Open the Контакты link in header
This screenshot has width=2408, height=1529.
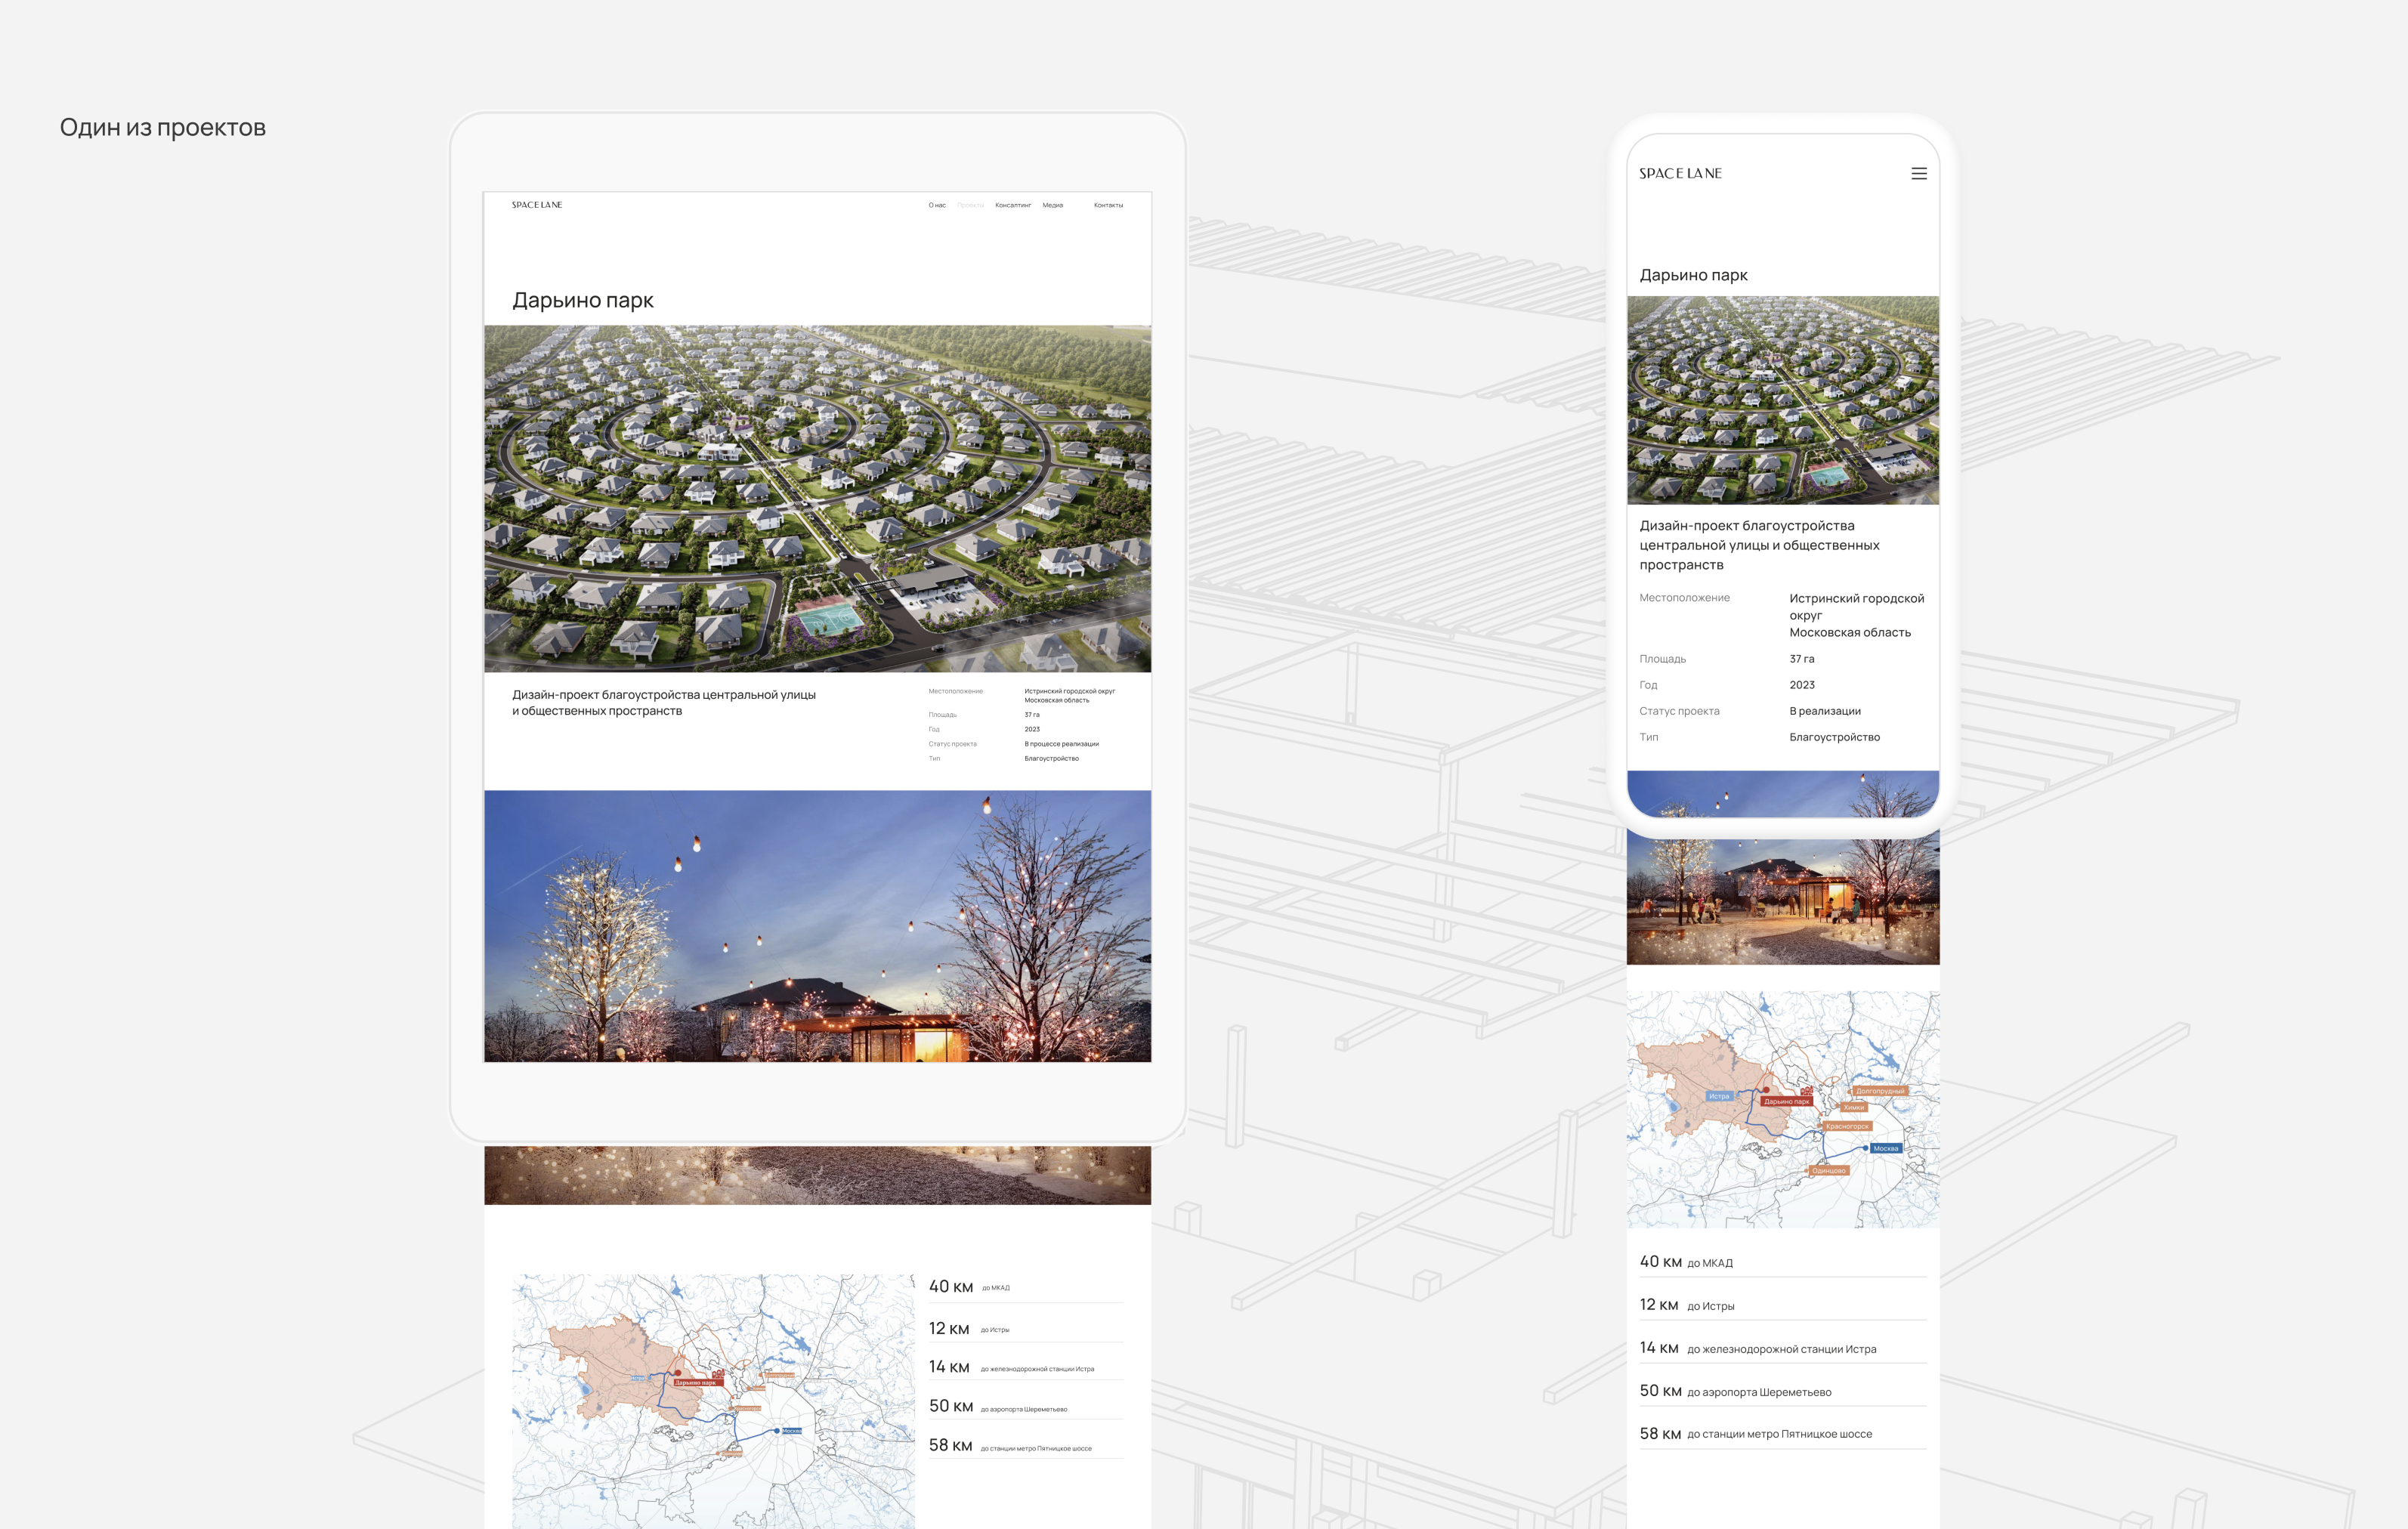point(1108,206)
